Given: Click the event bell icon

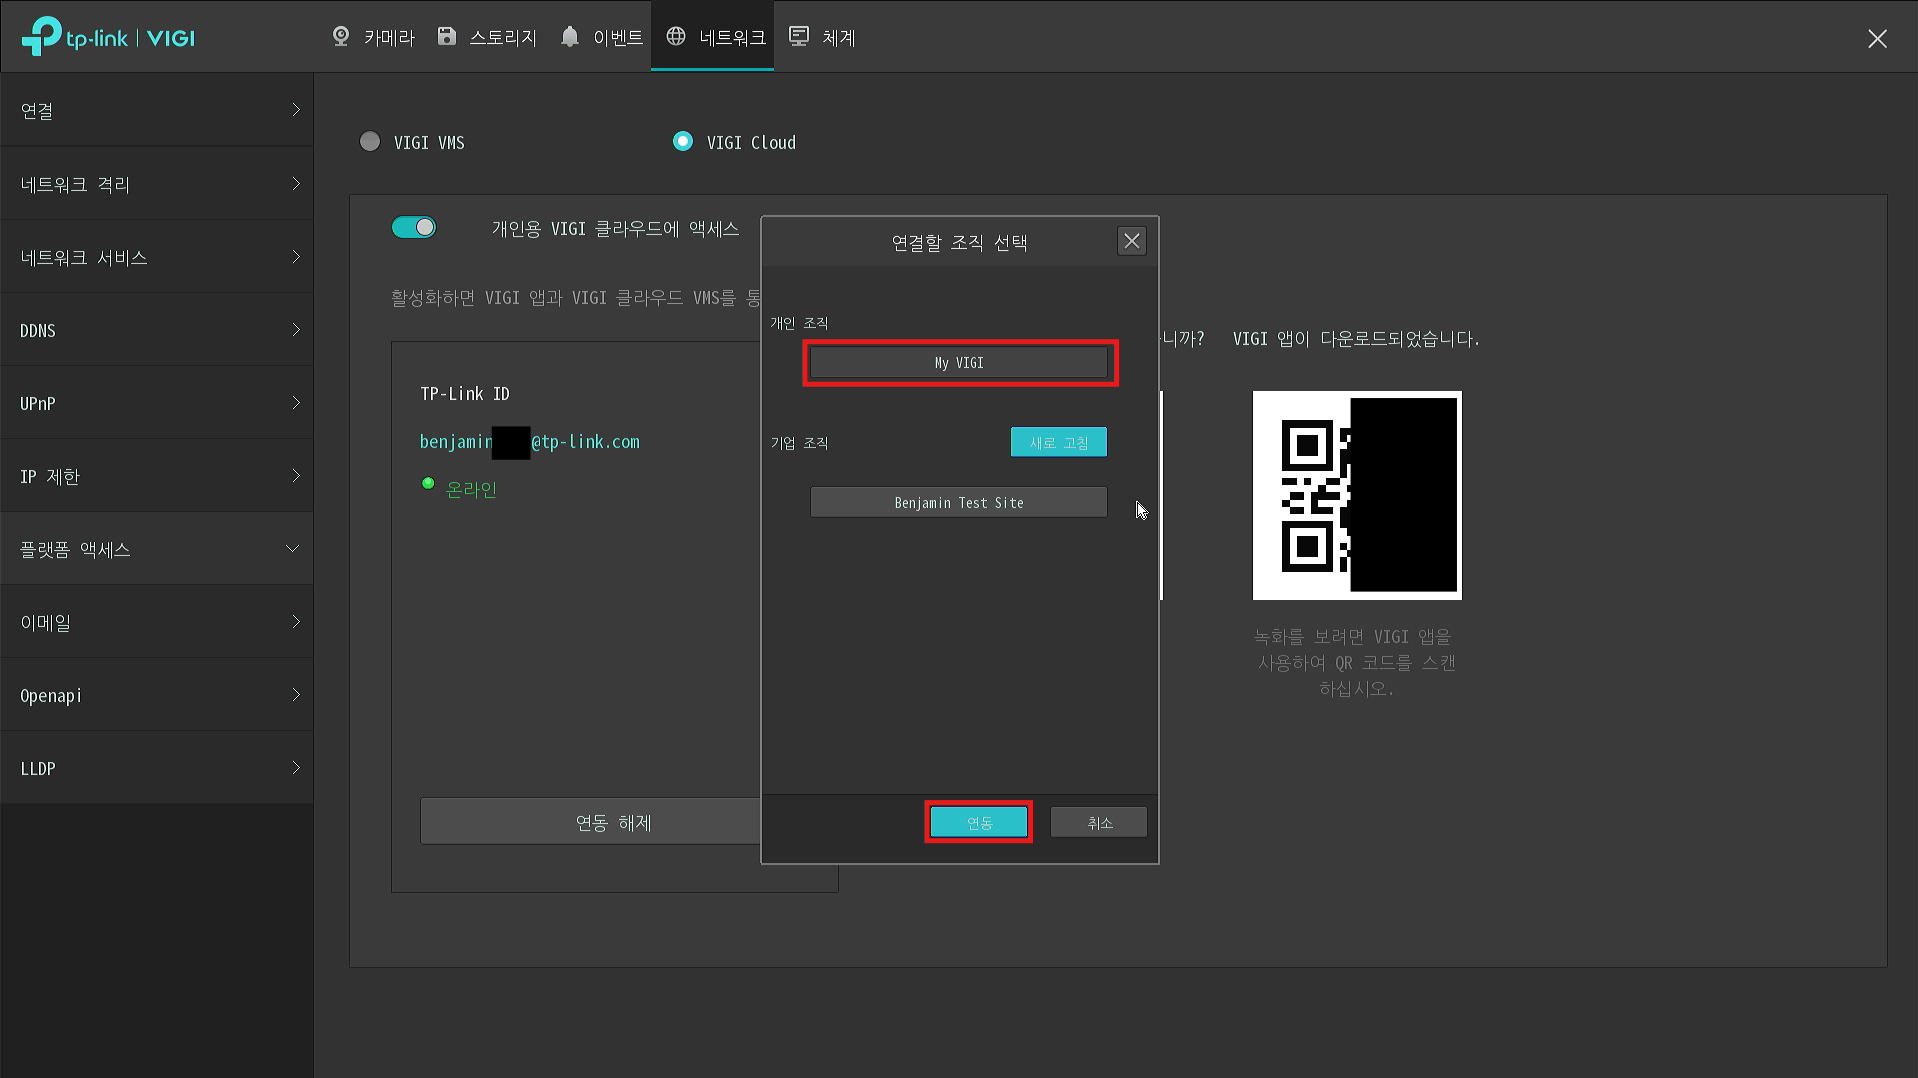Looking at the screenshot, I should coord(570,37).
